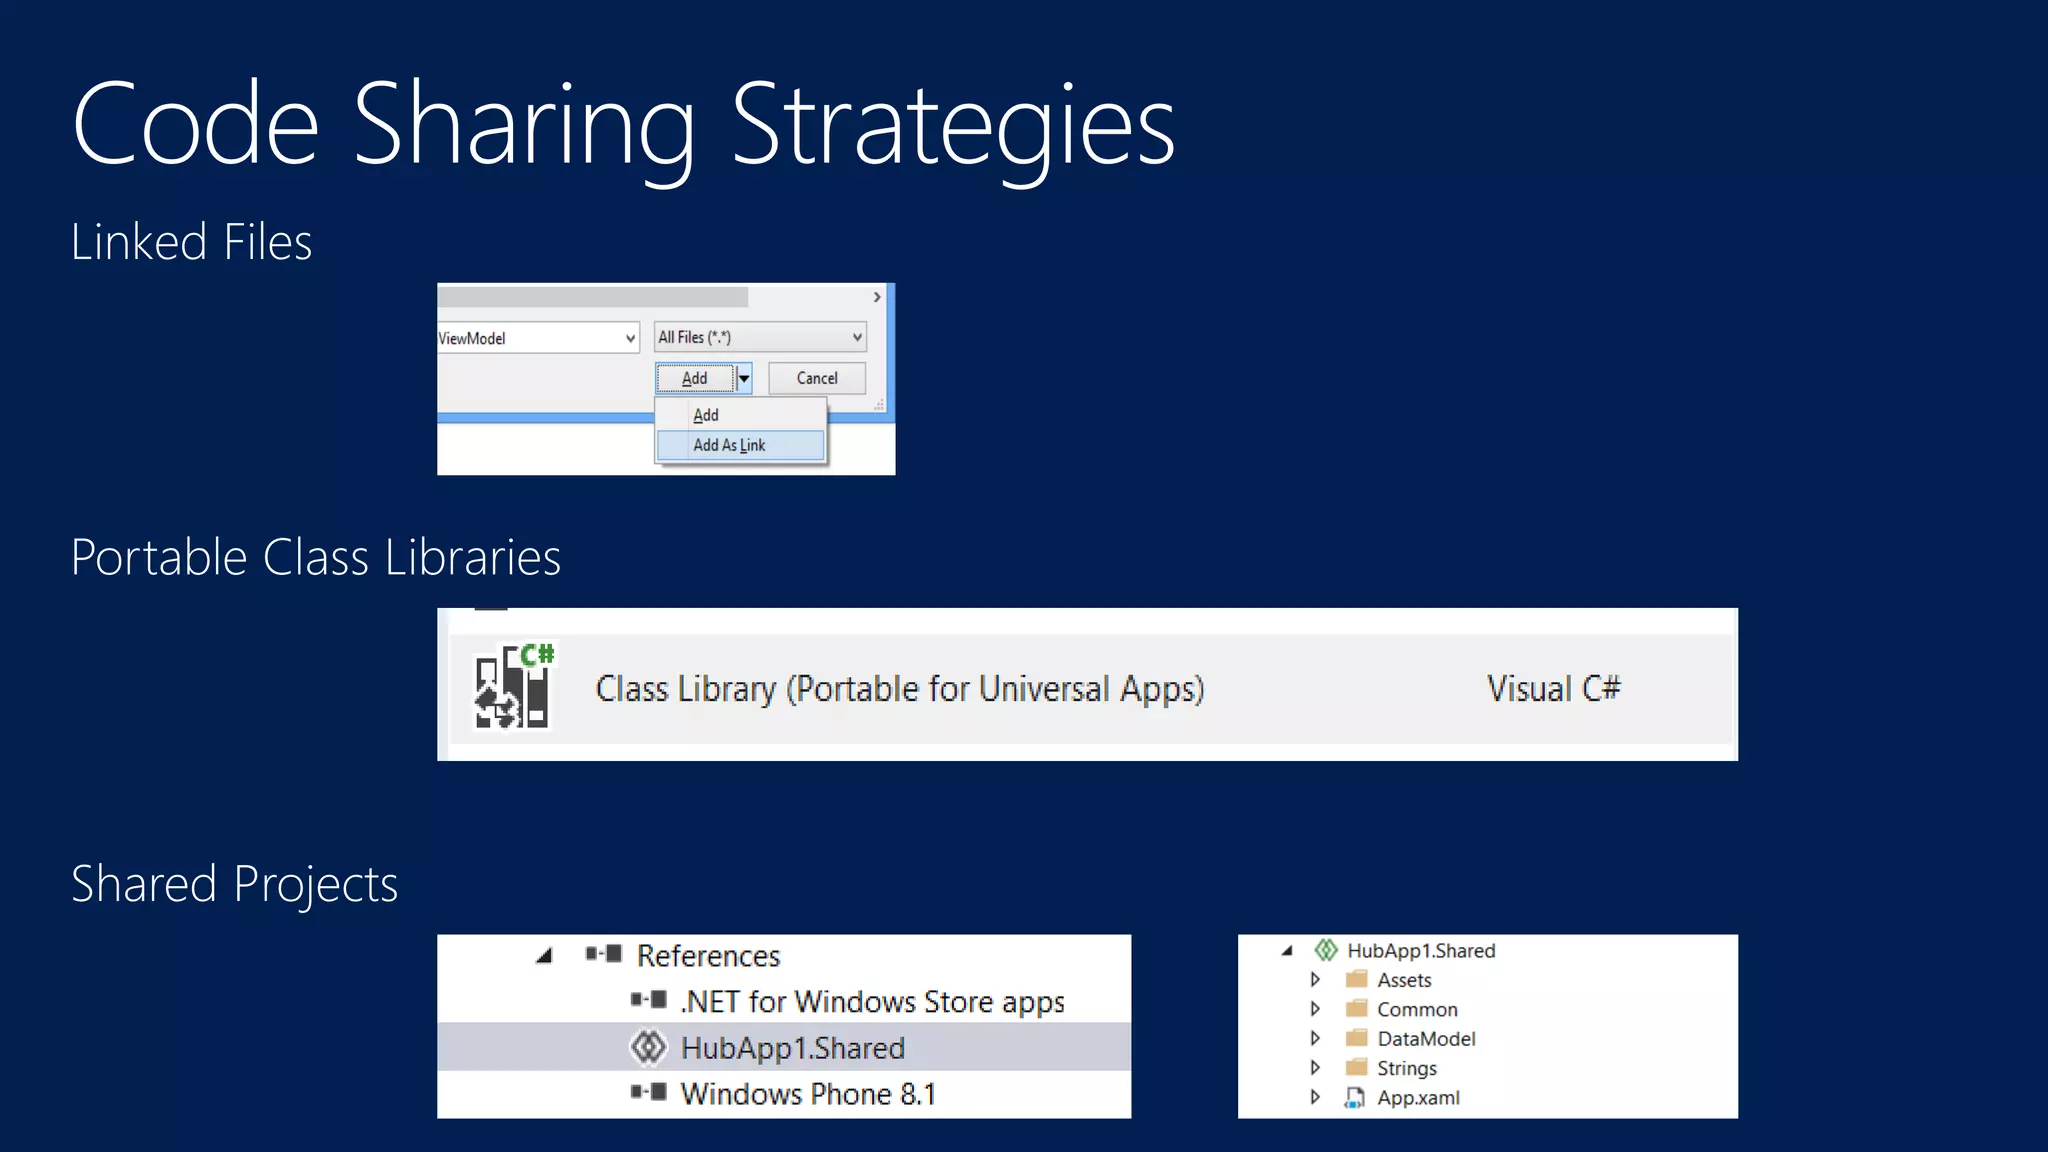Collapse the References tree node

544,956
